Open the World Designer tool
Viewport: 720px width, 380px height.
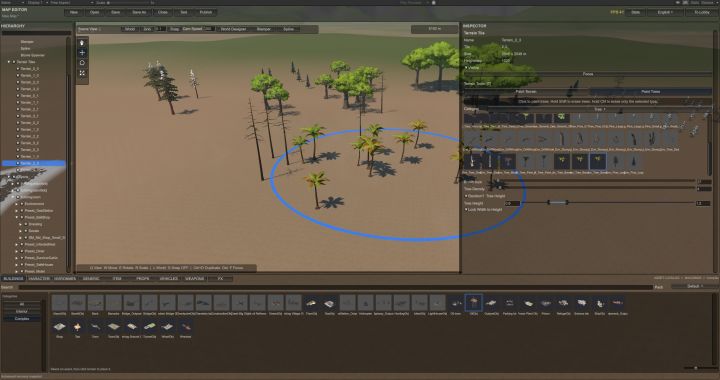(x=233, y=29)
